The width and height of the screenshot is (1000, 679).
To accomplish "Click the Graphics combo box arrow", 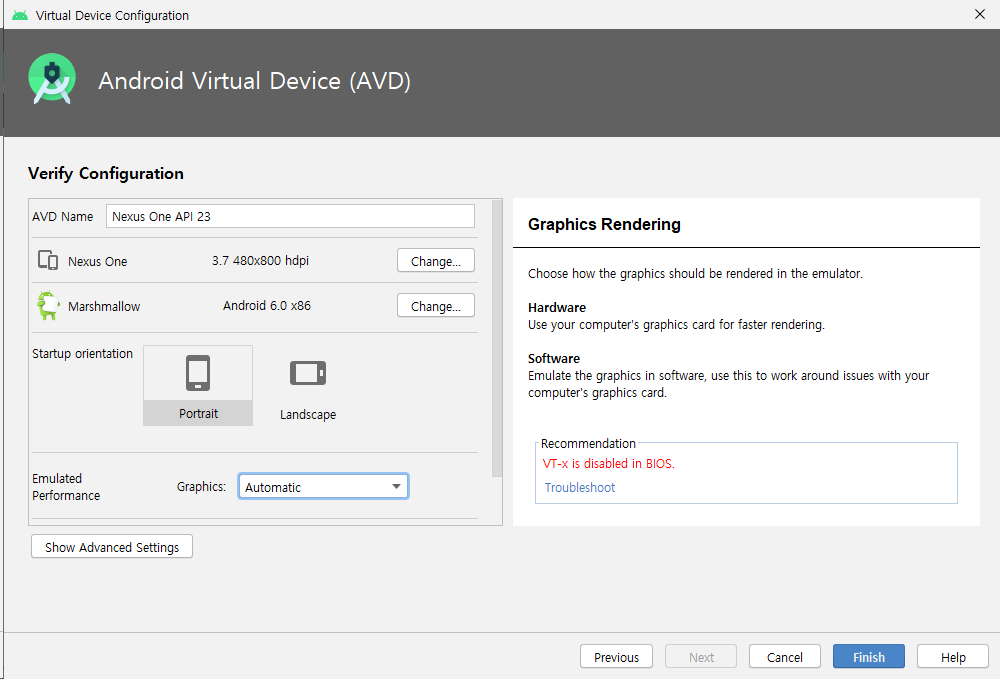I will click(x=396, y=487).
